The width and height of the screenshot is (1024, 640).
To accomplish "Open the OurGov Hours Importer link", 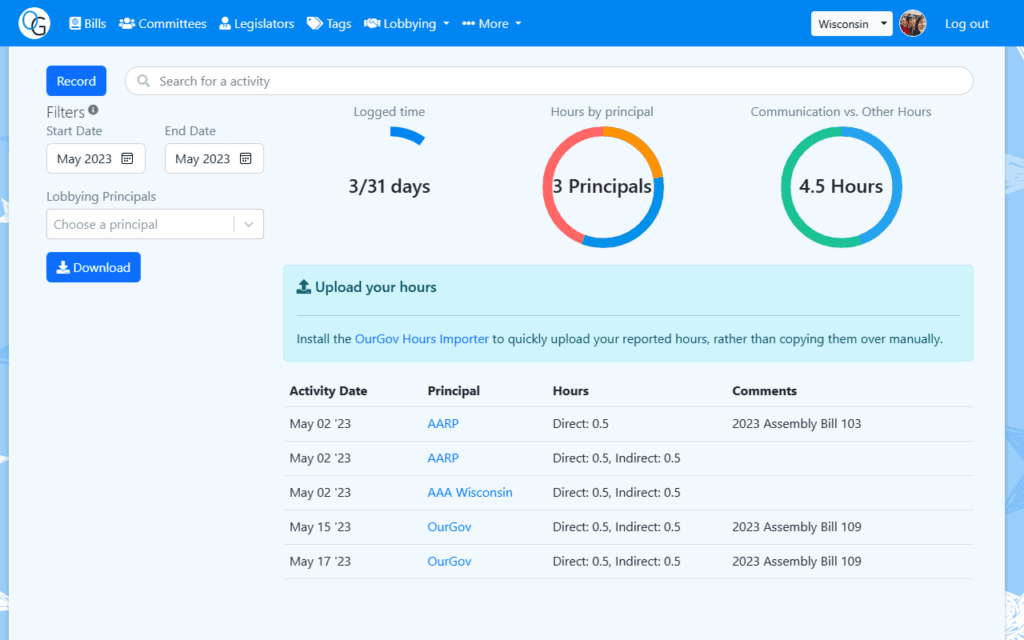I will 422,339.
